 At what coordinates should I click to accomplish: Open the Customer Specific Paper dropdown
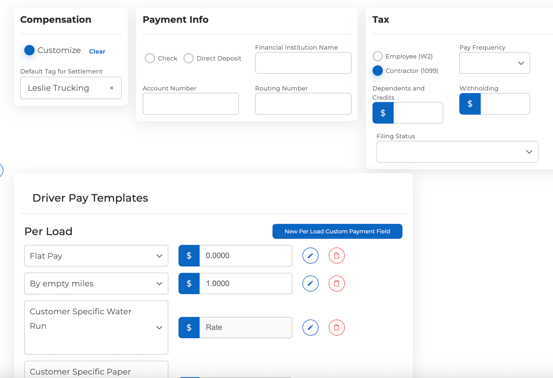coord(96,369)
